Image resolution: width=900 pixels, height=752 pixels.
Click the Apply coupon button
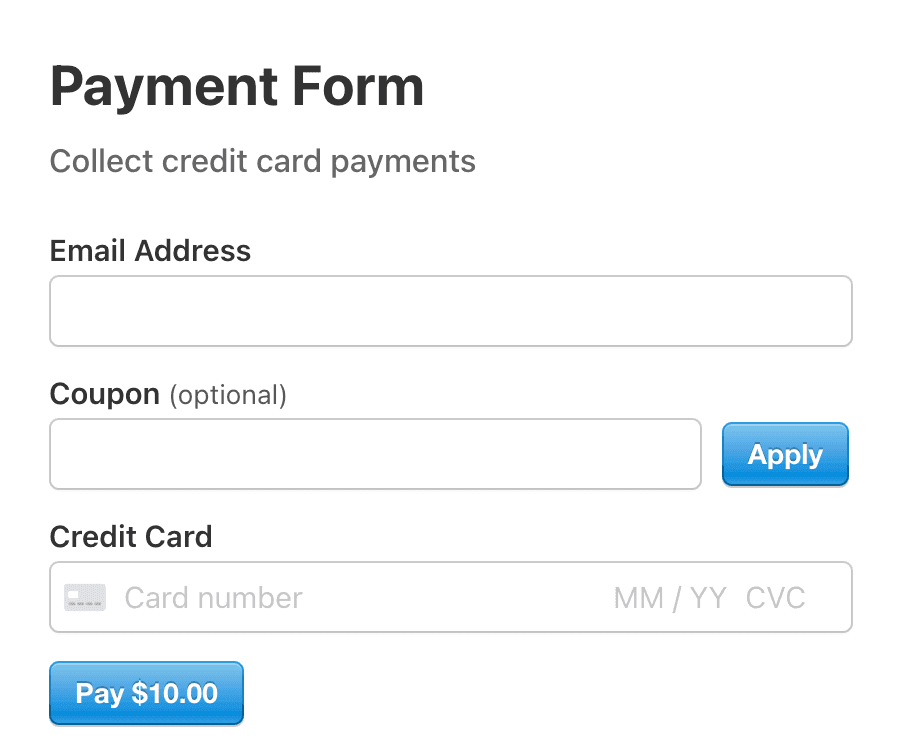(x=785, y=454)
